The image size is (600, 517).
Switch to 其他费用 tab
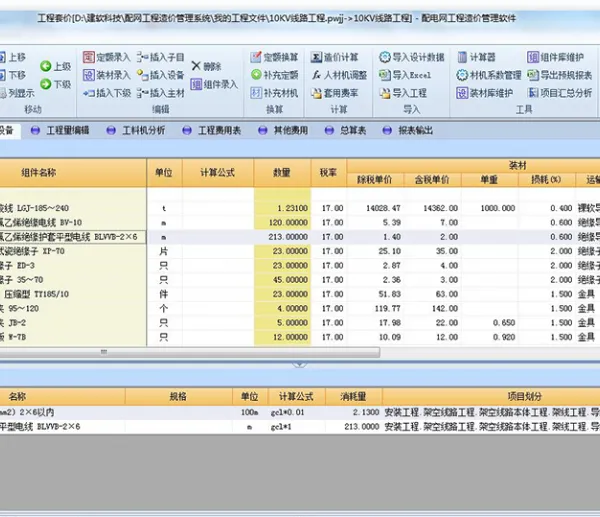(x=283, y=130)
